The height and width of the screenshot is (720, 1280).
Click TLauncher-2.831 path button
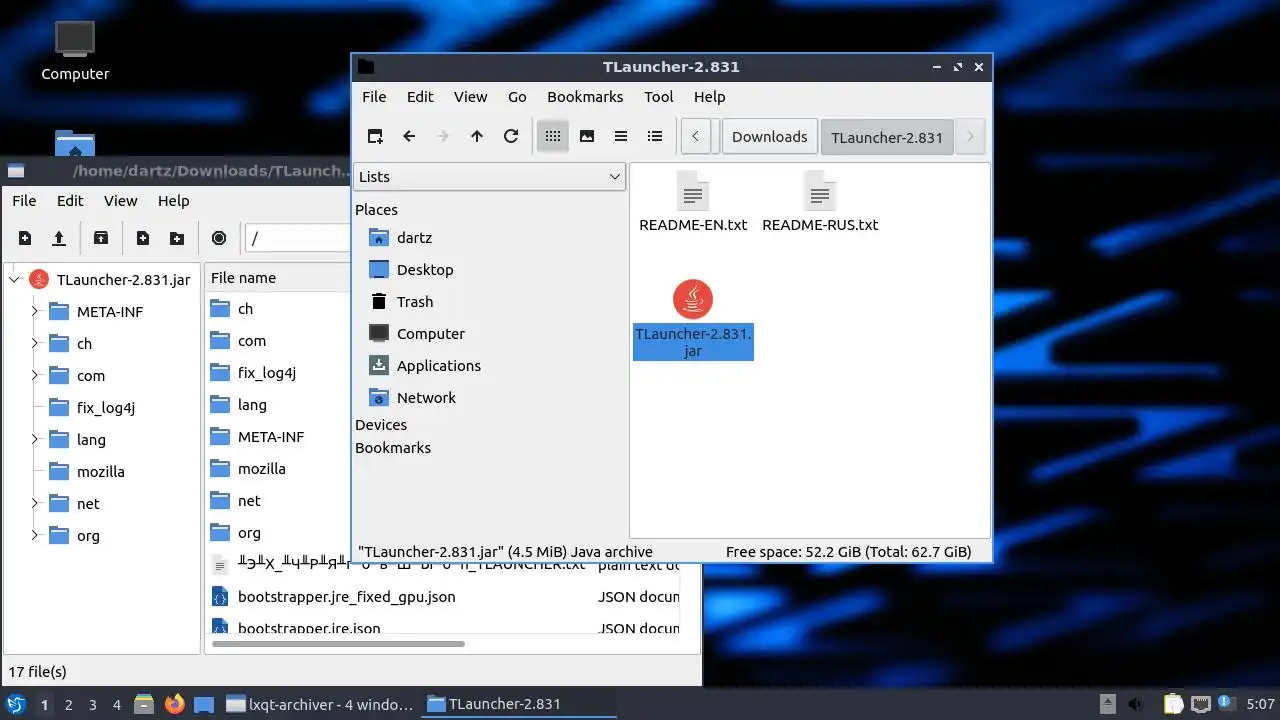(887, 137)
